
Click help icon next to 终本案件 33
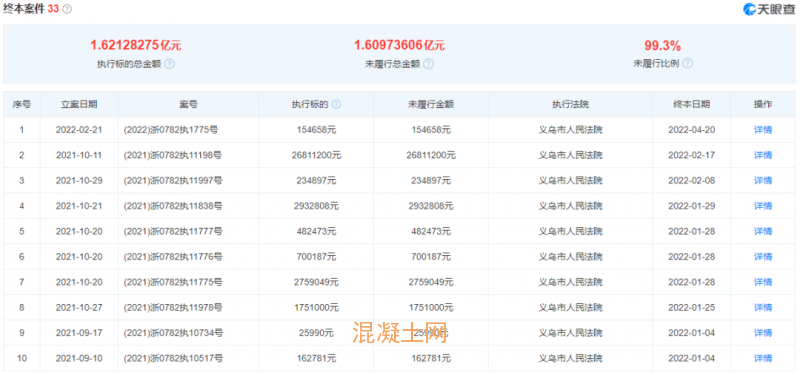[x=67, y=9]
